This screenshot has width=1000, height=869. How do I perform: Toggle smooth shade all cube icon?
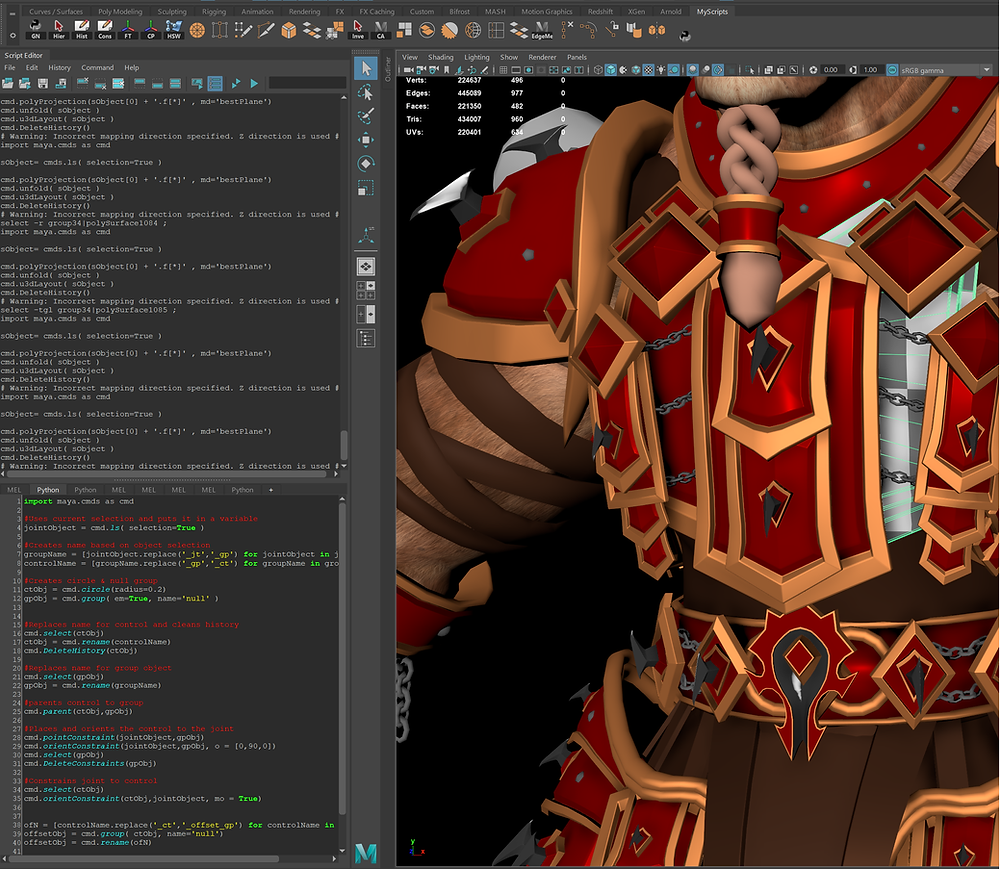point(611,69)
